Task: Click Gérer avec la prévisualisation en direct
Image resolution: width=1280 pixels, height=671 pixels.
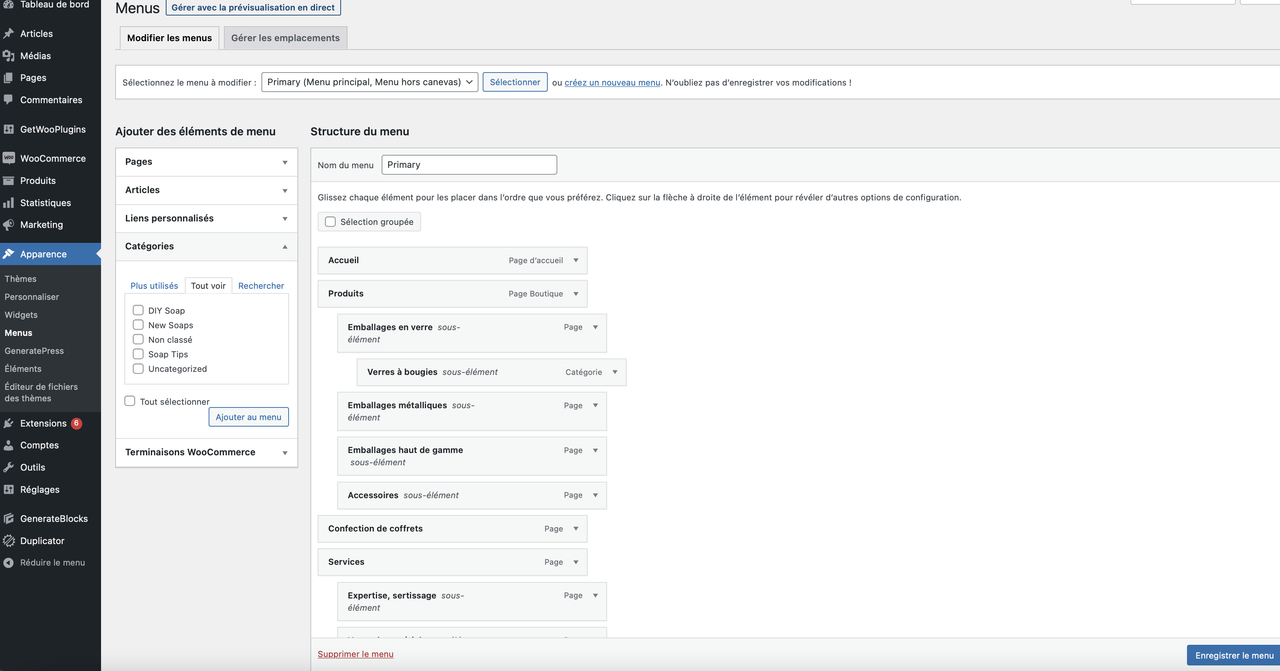Action: pyautogui.click(x=253, y=7)
